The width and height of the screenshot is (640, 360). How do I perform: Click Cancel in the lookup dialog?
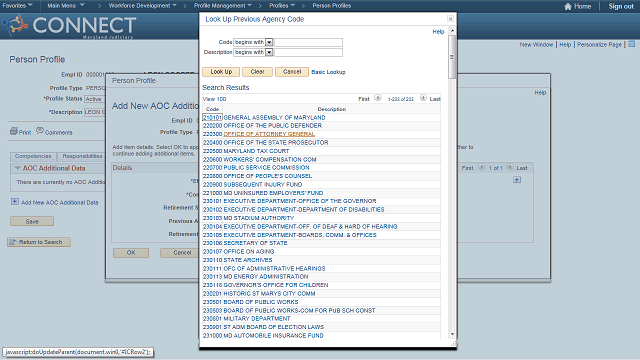(292, 72)
